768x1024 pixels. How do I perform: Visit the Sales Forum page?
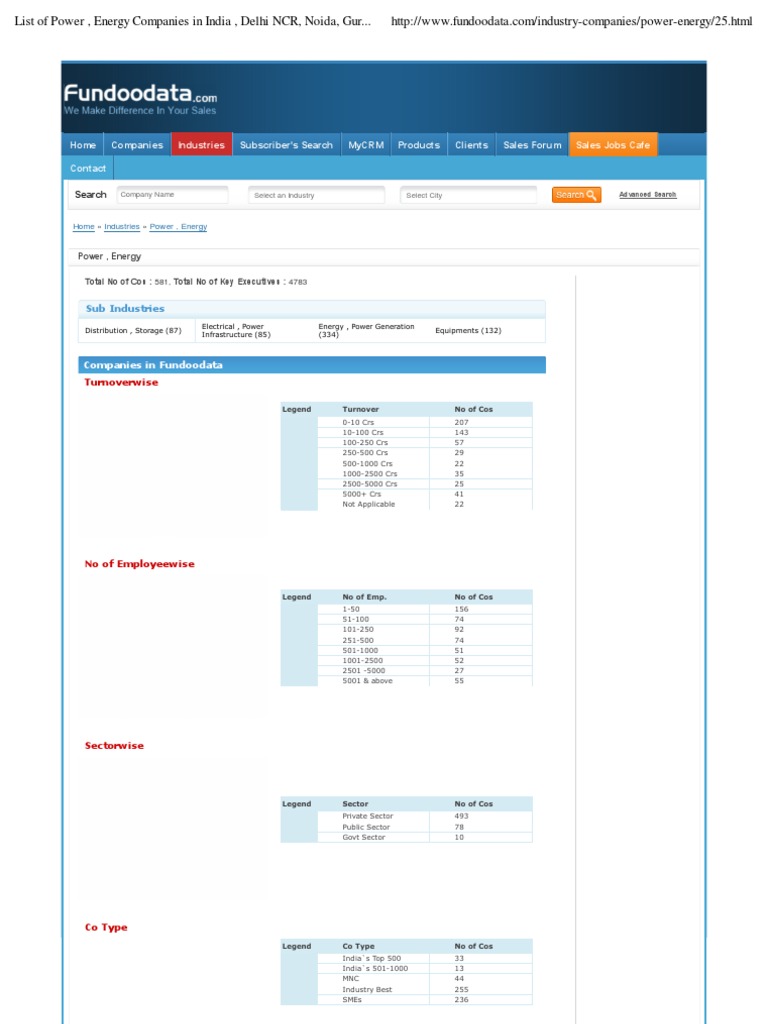(x=532, y=145)
